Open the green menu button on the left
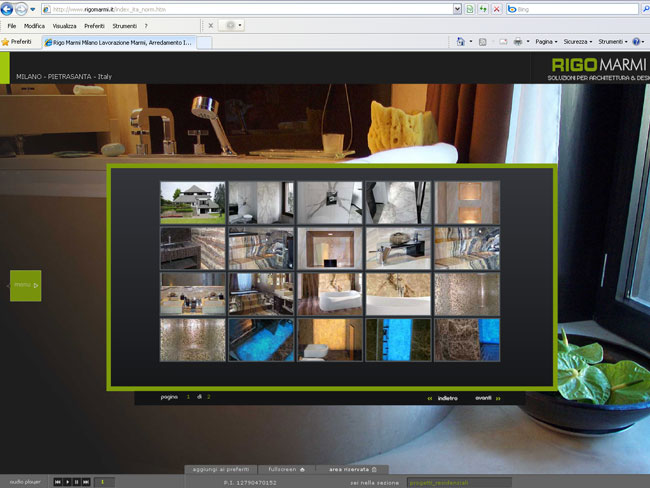Viewport: 650px width, 488px height. [26, 286]
